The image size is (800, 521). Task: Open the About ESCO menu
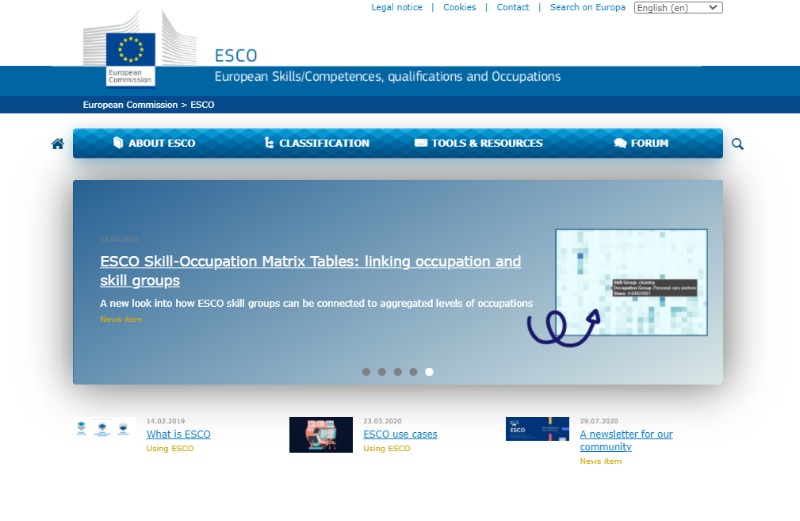click(x=154, y=143)
